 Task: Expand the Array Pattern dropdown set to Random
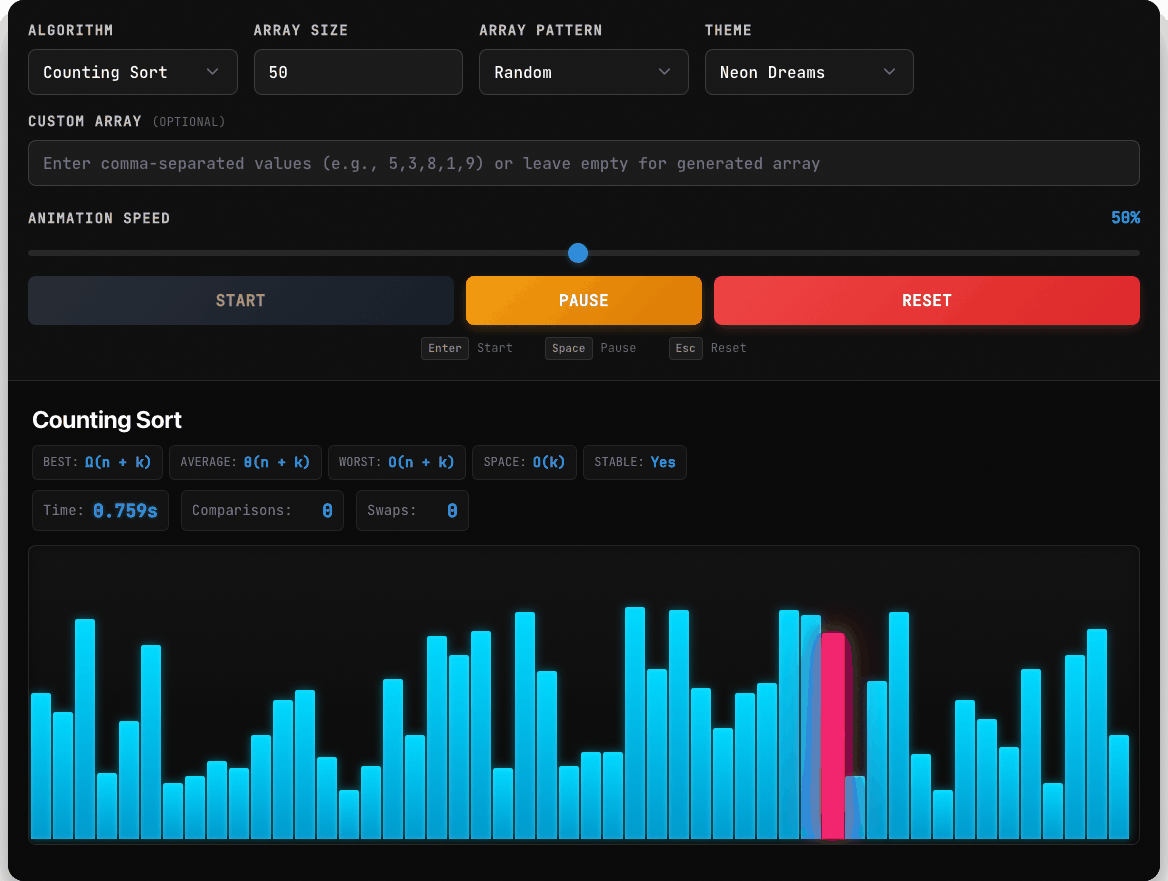[x=583, y=72]
